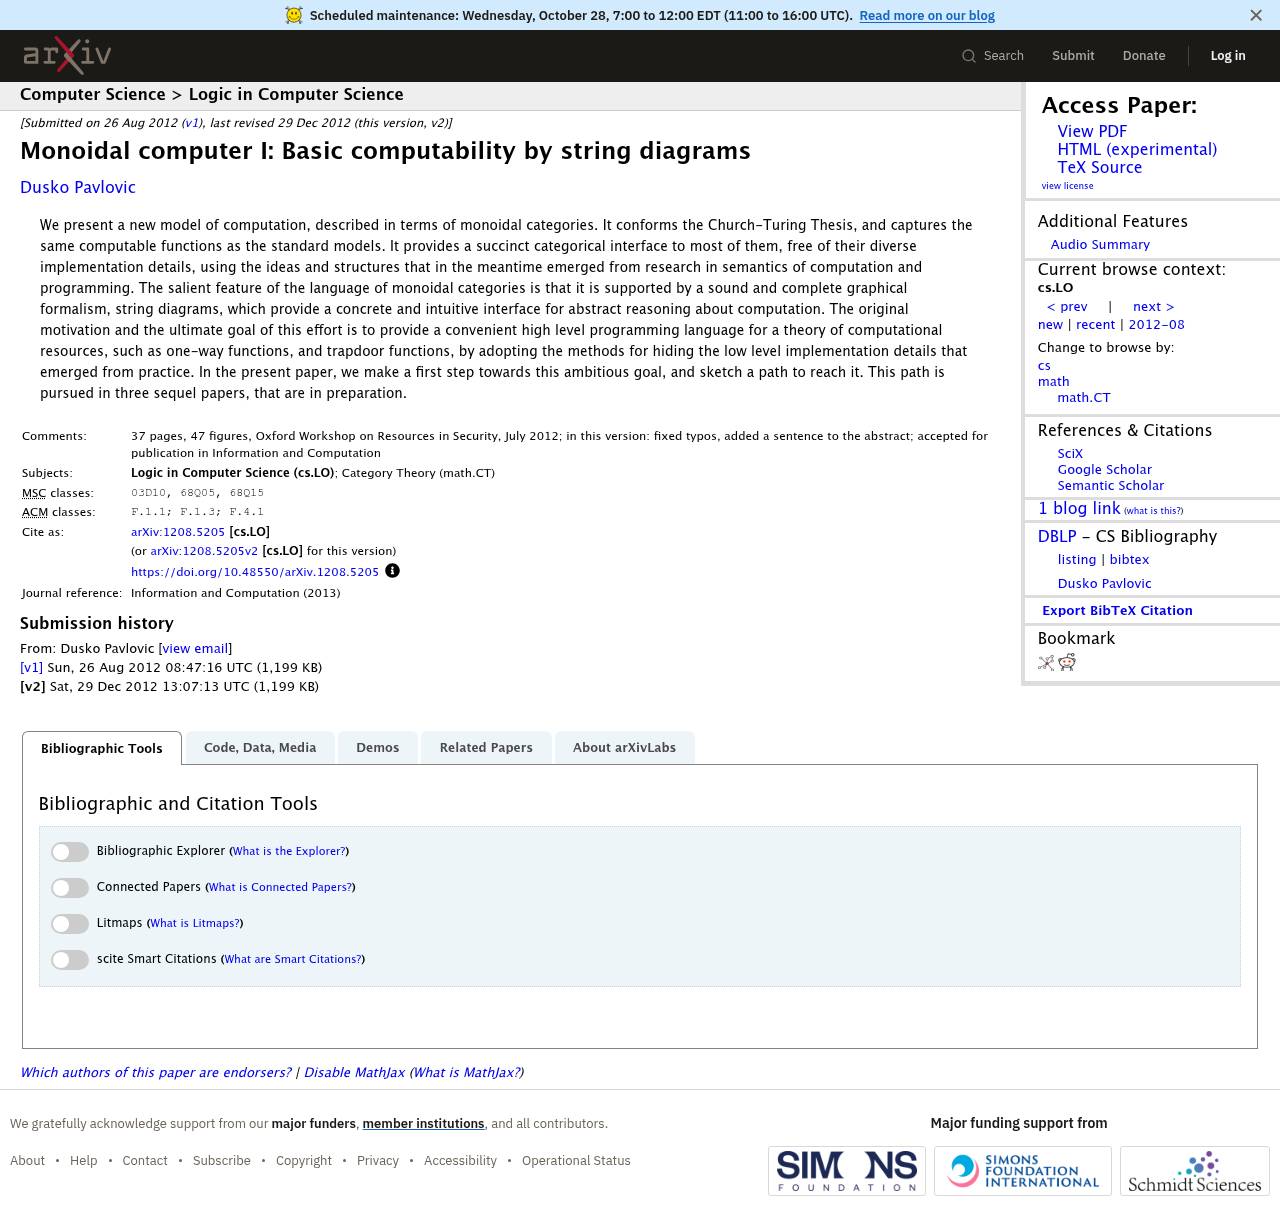The height and width of the screenshot is (1224, 1280).
Task: Click the DOI info icon
Action: tap(392, 571)
